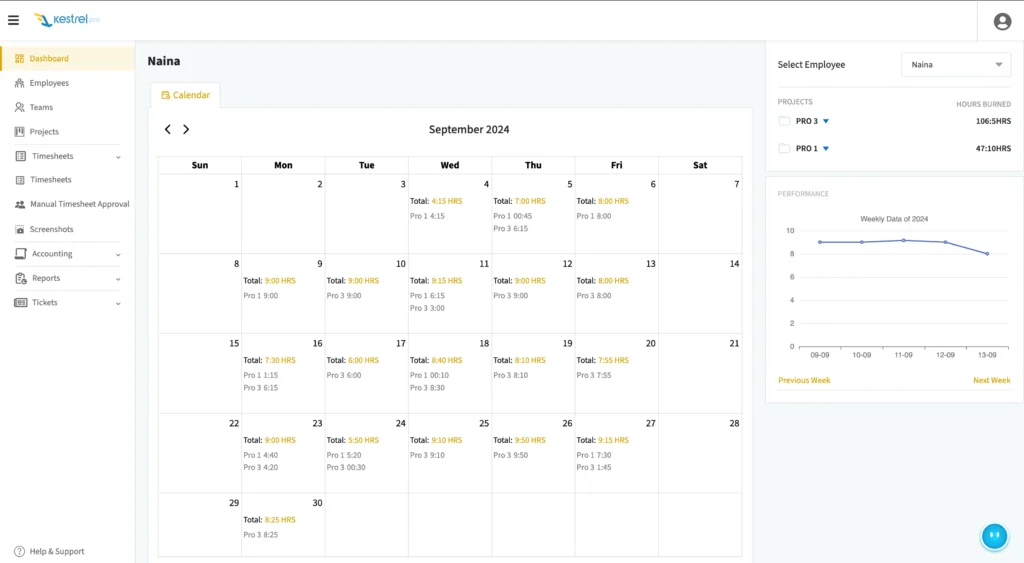Open Projects in the sidebar

tap(44, 132)
